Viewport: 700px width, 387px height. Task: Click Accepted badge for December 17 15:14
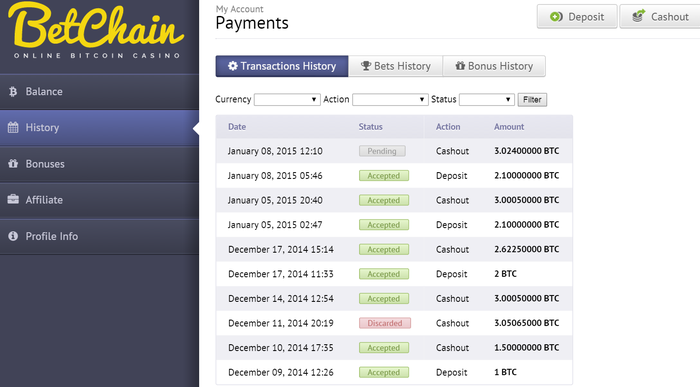click(384, 249)
